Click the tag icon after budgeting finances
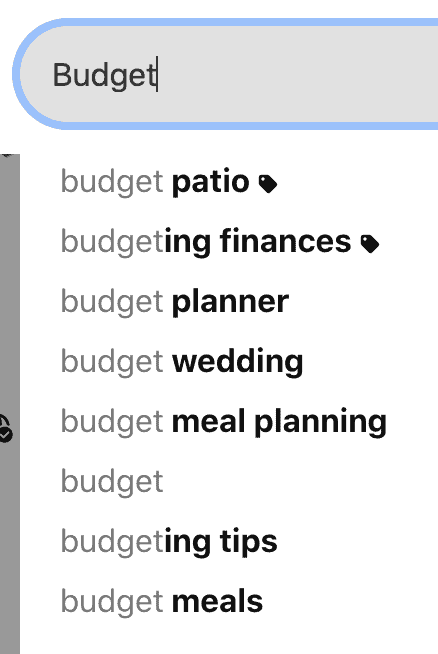The height and width of the screenshot is (654, 438). 370,244
